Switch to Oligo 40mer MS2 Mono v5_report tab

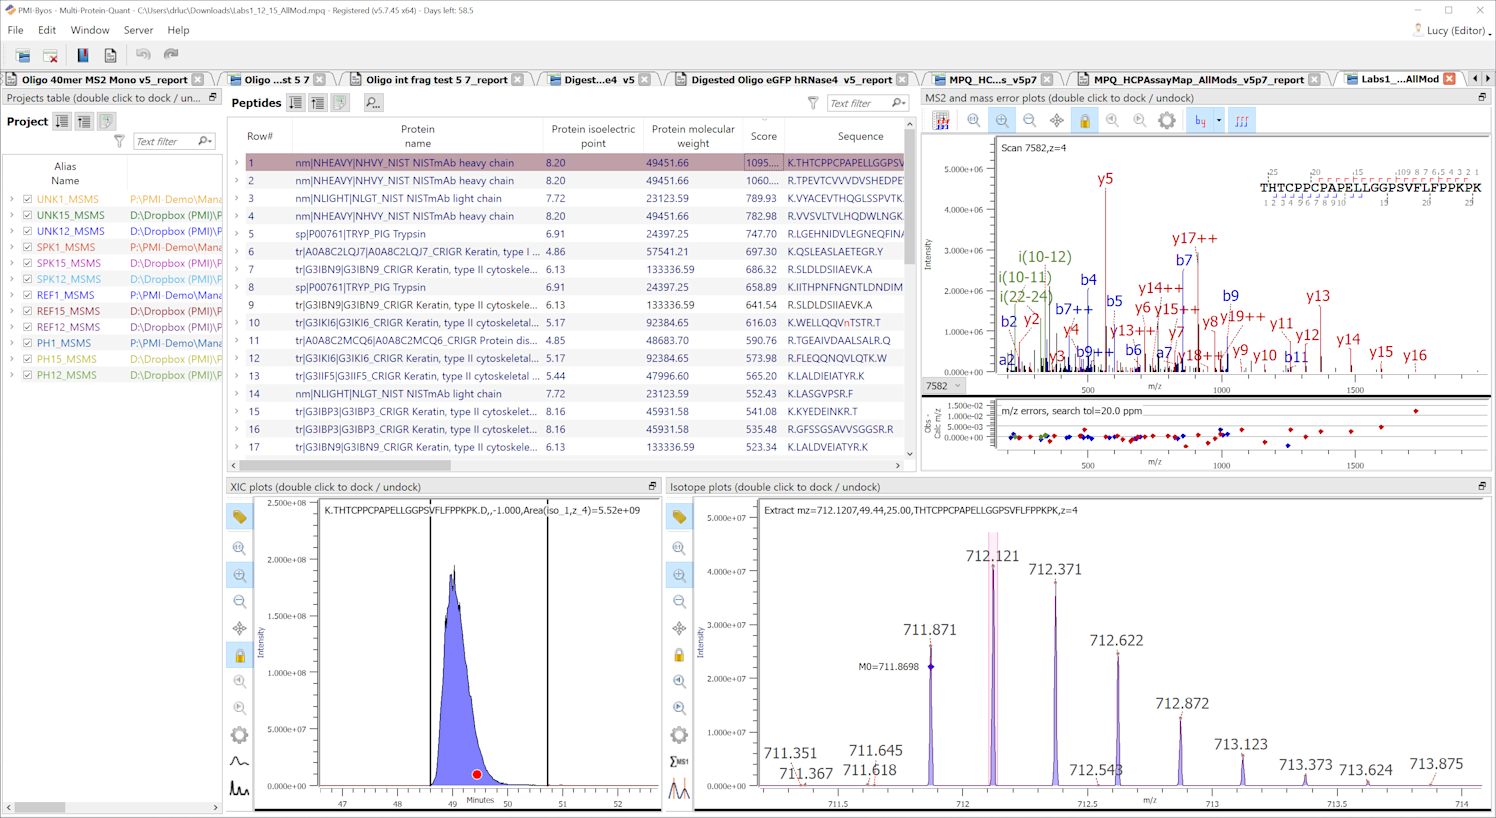[104, 79]
